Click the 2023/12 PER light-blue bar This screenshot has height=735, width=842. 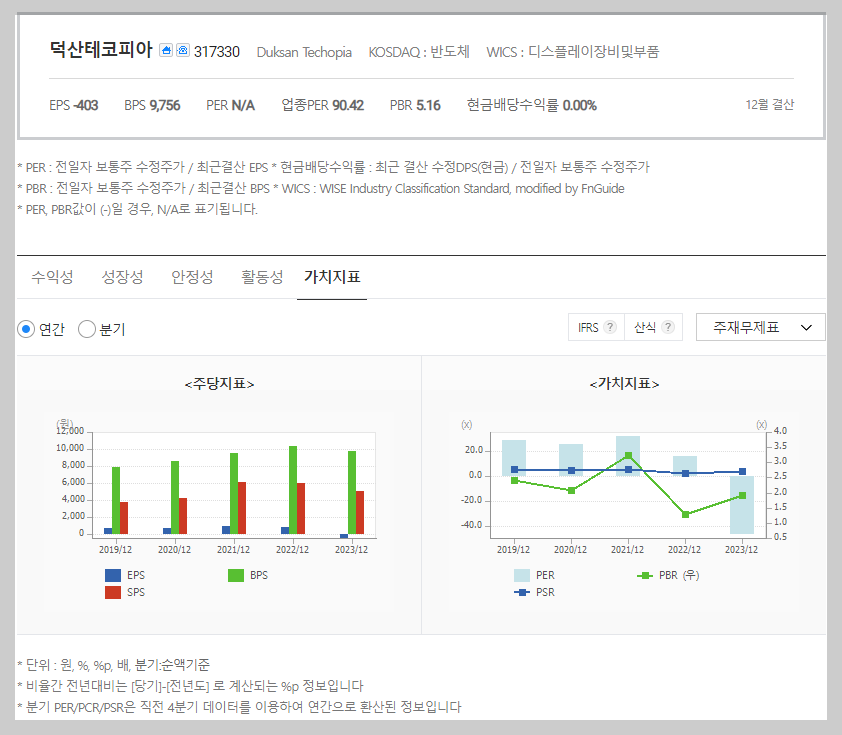[742, 505]
